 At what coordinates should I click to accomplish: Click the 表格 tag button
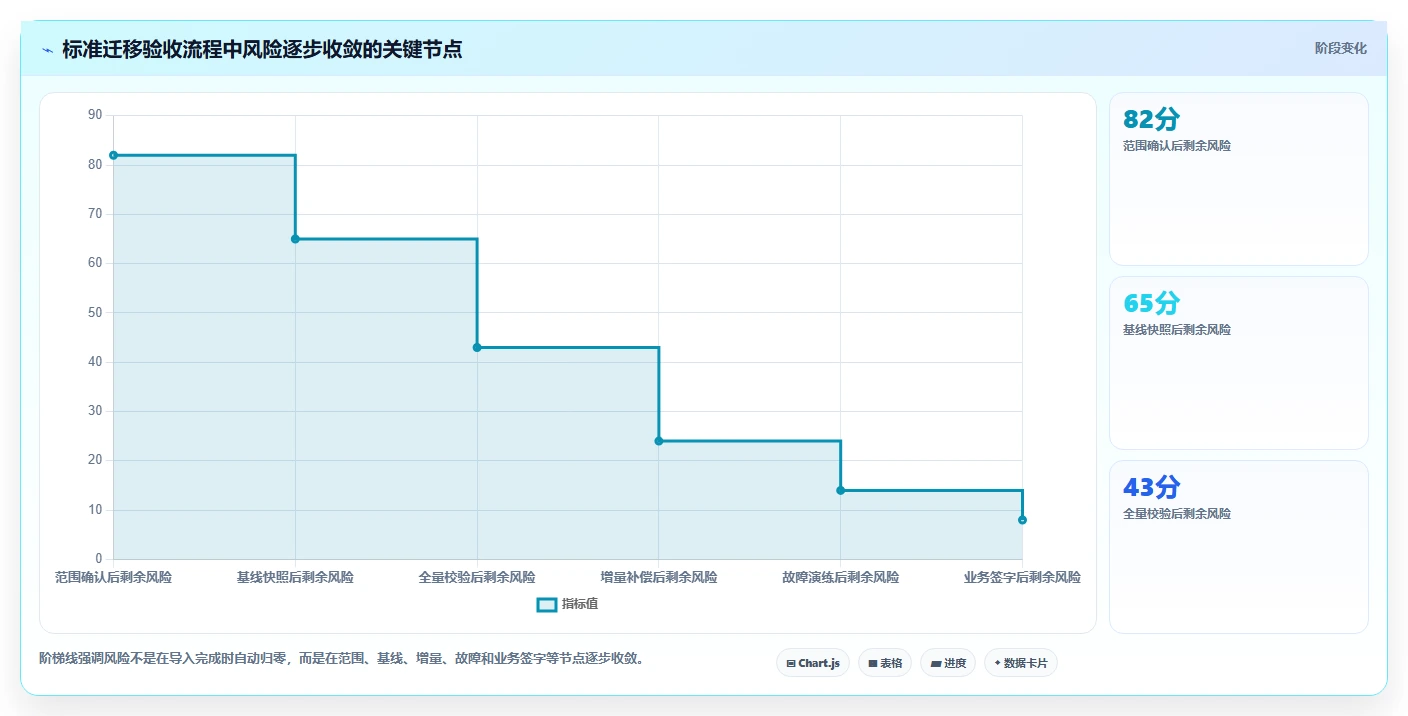(x=885, y=663)
